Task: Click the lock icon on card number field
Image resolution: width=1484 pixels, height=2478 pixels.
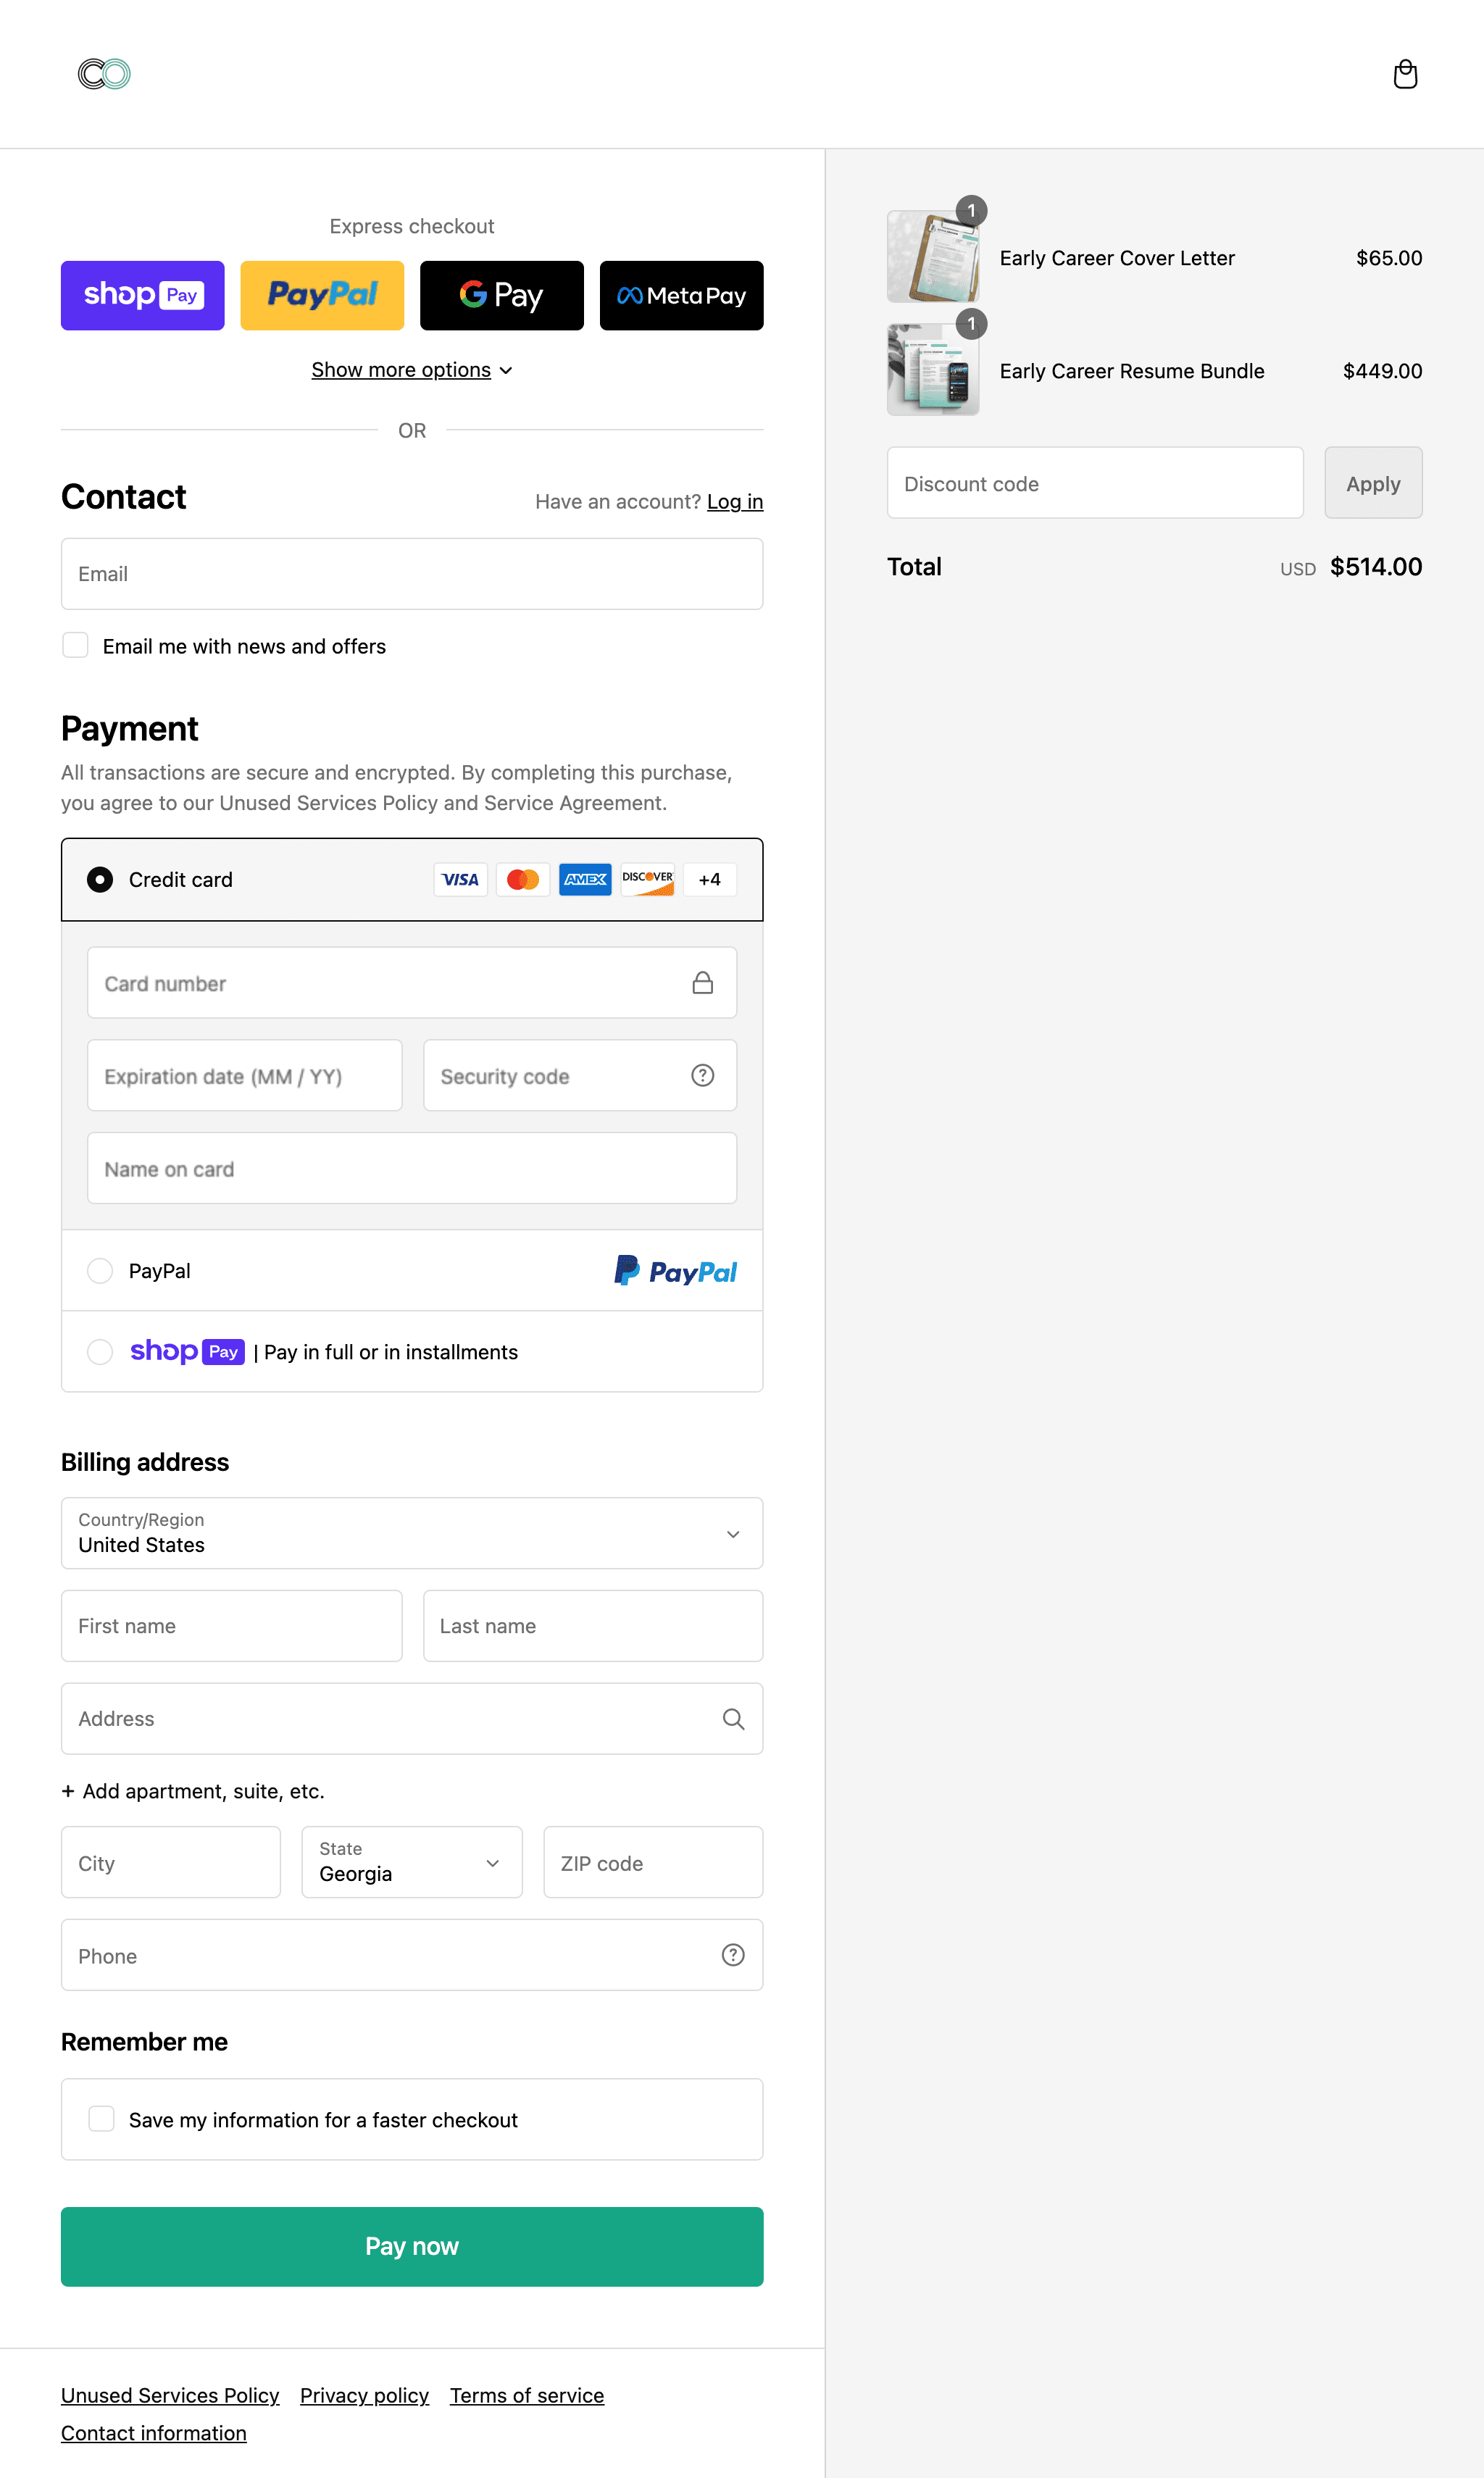Action: point(701,984)
